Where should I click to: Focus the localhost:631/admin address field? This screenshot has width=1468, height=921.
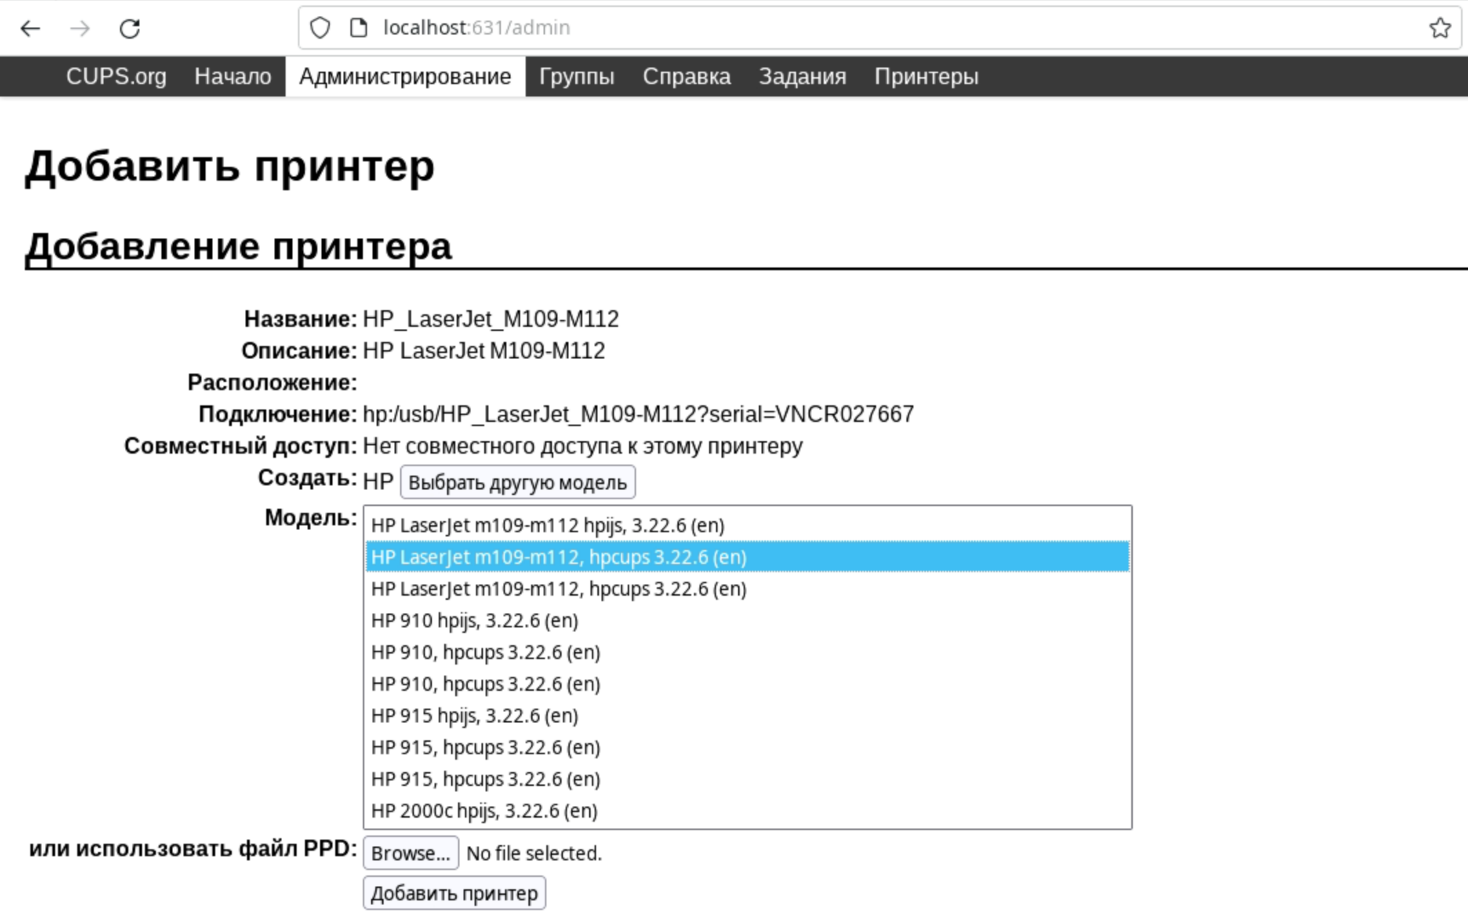[800, 28]
